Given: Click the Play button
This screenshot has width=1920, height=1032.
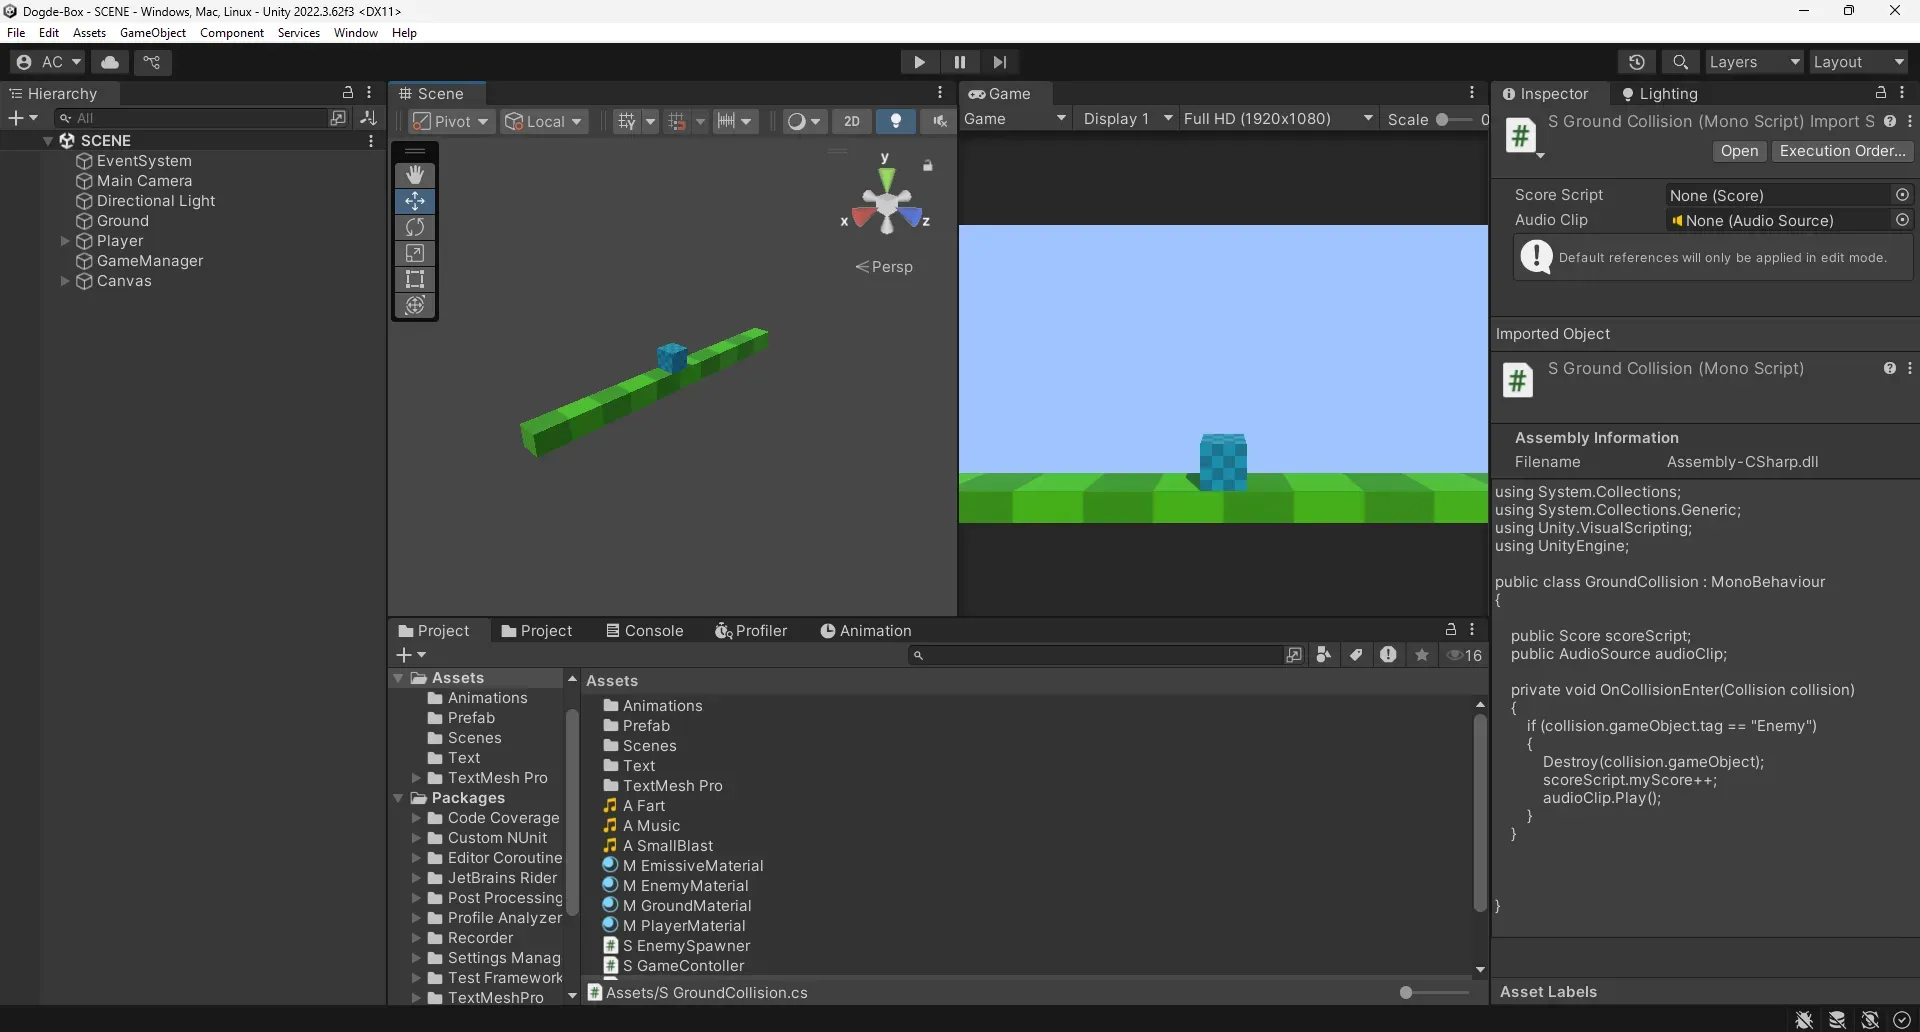Looking at the screenshot, I should pos(919,62).
